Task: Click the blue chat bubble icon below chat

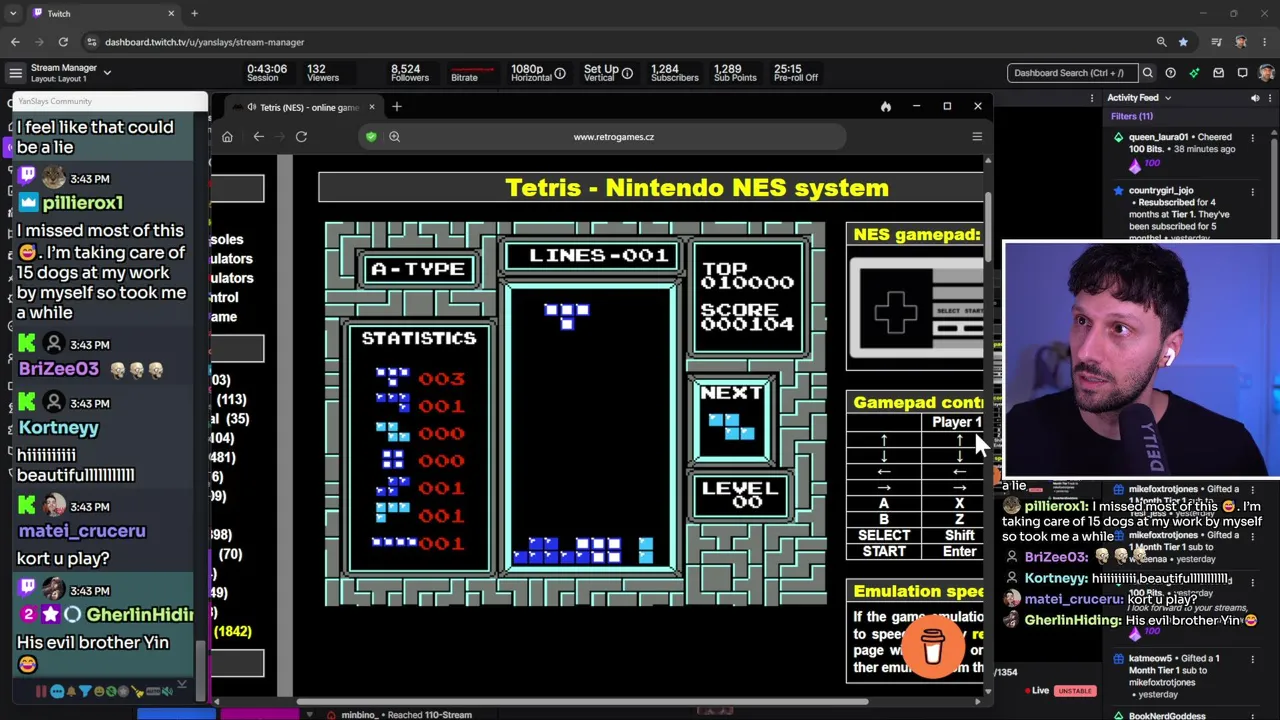Action: coord(58,691)
